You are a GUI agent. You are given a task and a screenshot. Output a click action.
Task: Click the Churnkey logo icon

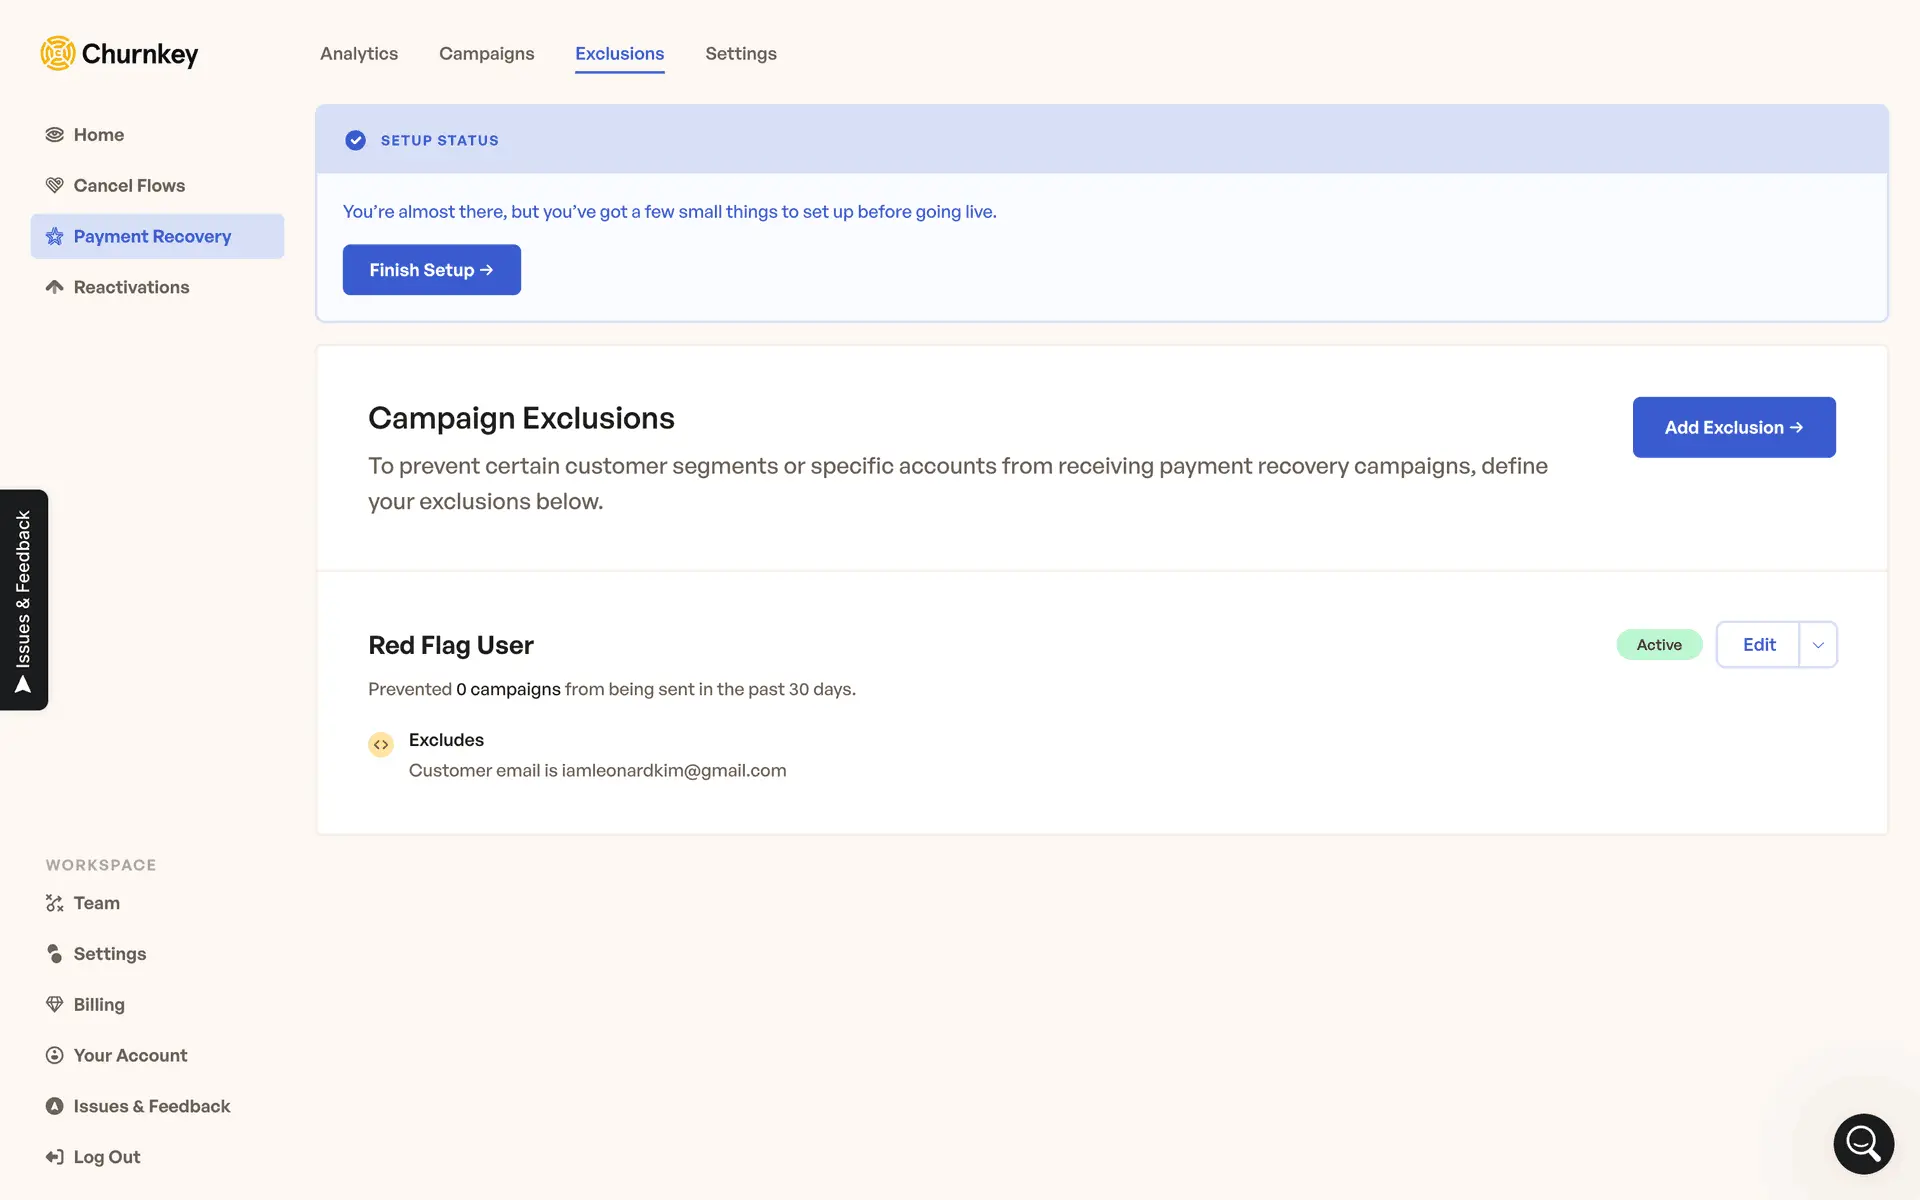click(58, 53)
